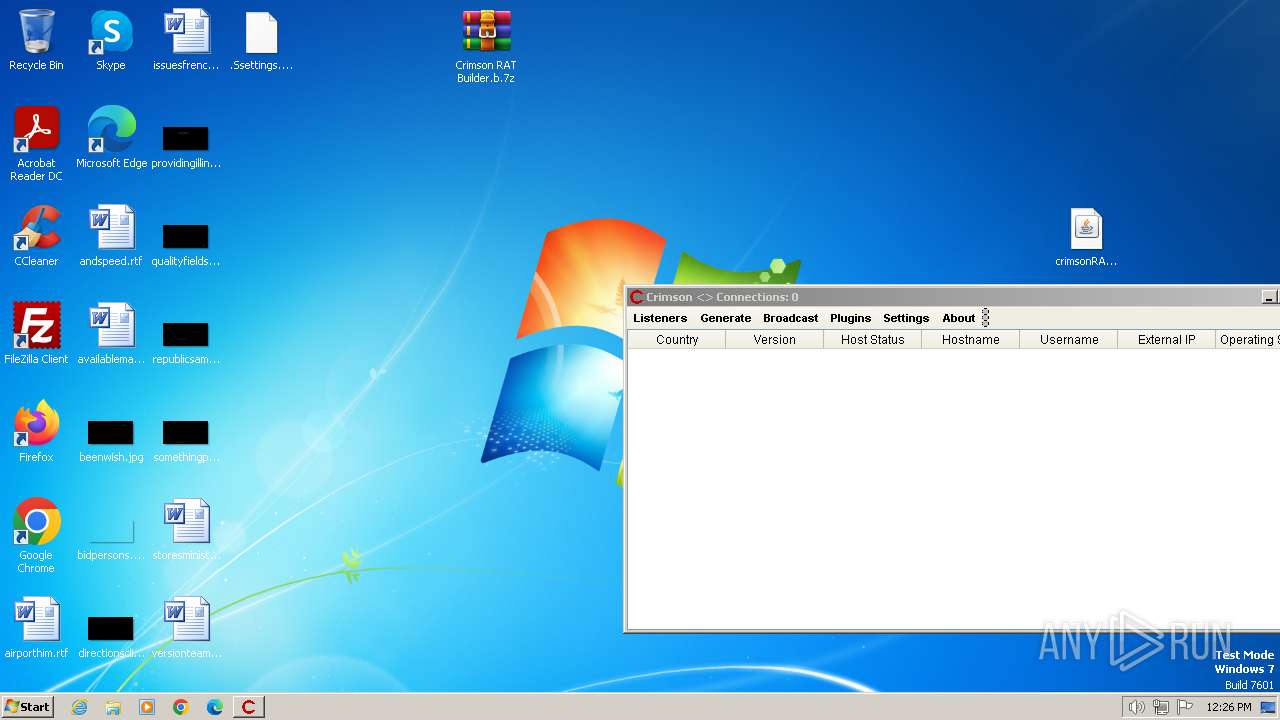Click the 12:26 PM system clock
Screen dimensions: 1280x720
pos(1229,707)
